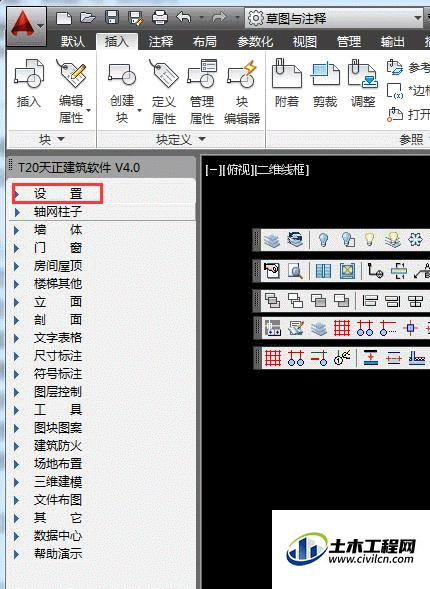The height and width of the screenshot is (589, 430).
Task: Open the AutoCAD application menu button
Action: pos(26,26)
